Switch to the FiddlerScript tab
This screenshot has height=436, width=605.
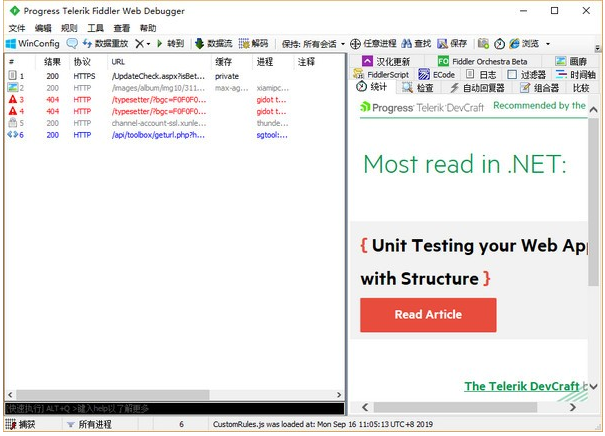tap(381, 74)
